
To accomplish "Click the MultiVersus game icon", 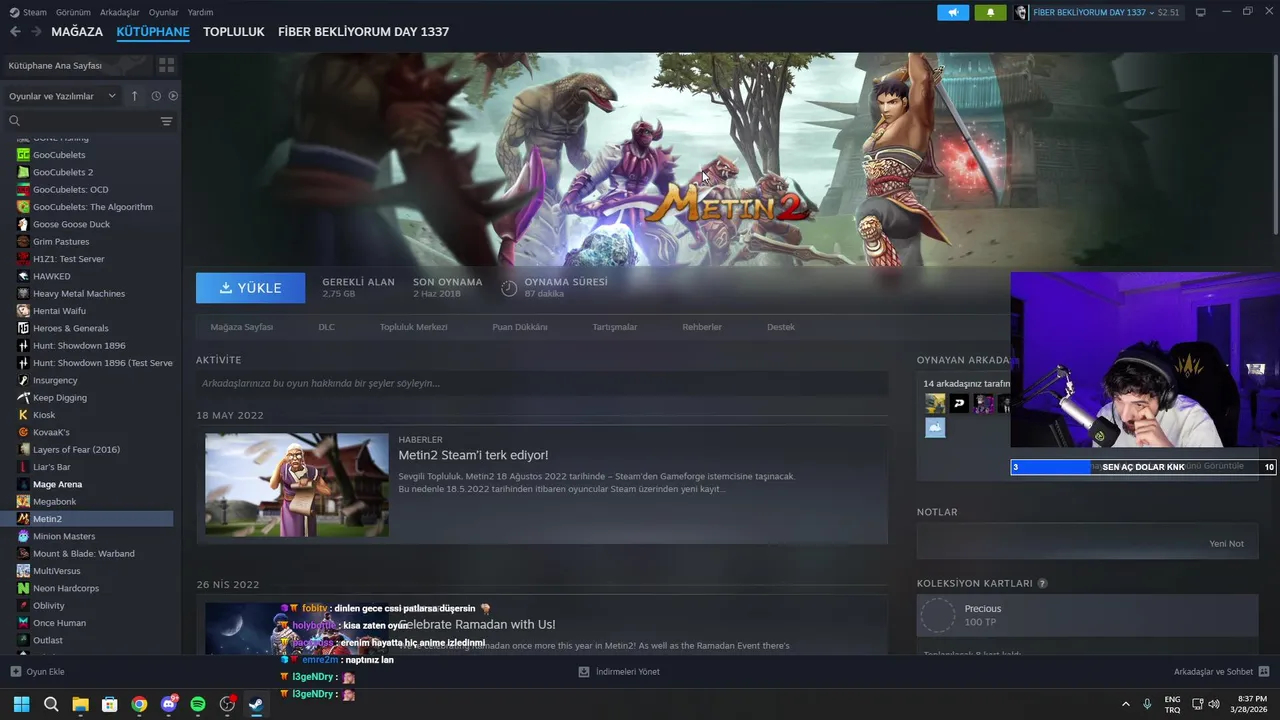I will point(23,571).
